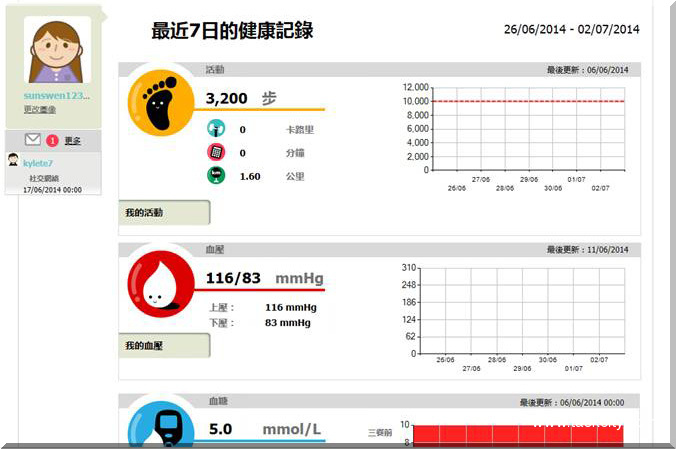Screen dimensions: 676x449
Task: Click the red blood drop icon
Action: pos(159,283)
